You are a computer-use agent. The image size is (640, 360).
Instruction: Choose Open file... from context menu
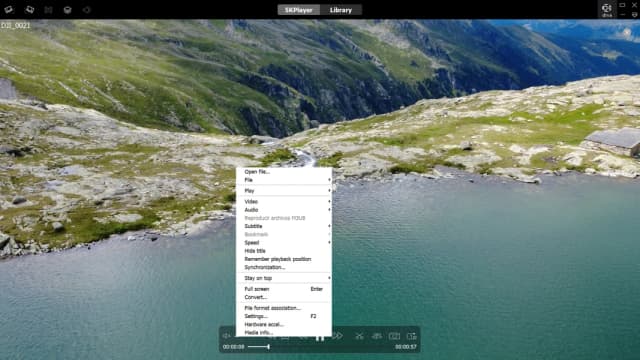[284, 171]
